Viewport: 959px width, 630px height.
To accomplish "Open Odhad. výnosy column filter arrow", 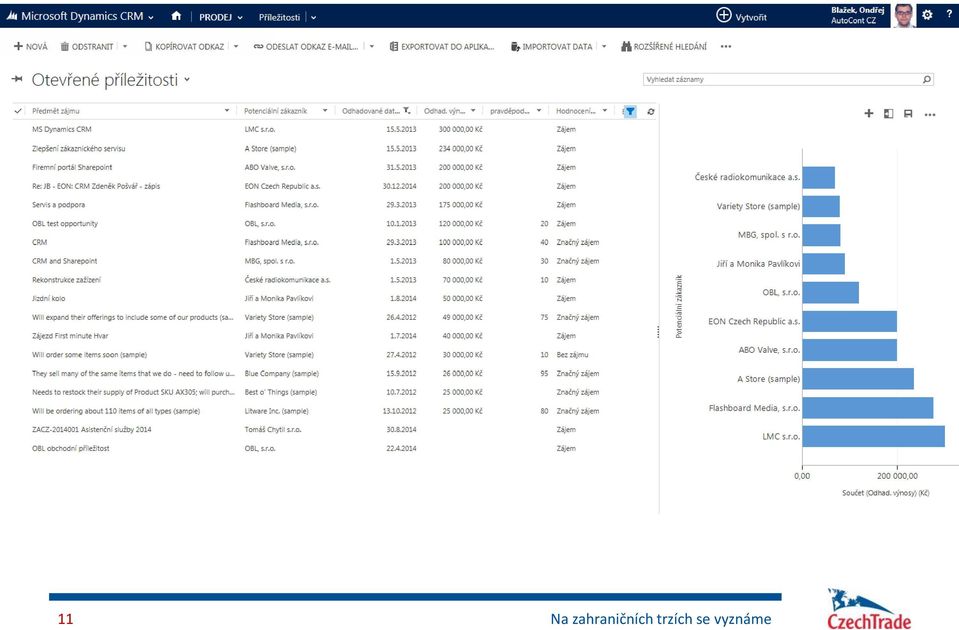I will tap(473, 111).
